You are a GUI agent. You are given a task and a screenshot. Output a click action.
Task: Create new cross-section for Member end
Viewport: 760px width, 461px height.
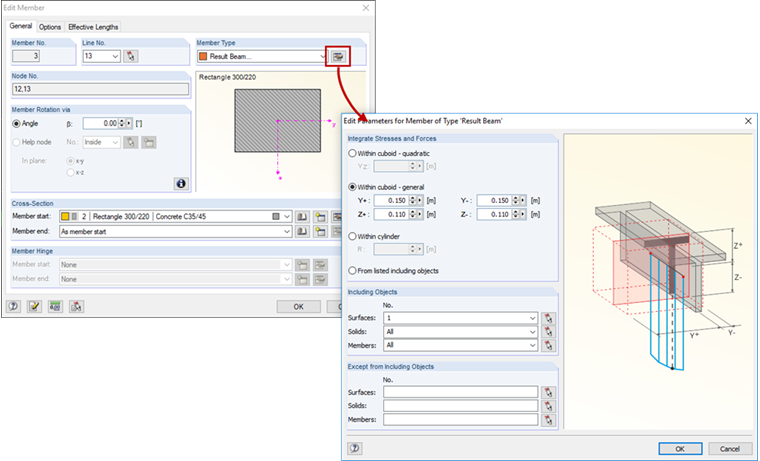tap(320, 232)
